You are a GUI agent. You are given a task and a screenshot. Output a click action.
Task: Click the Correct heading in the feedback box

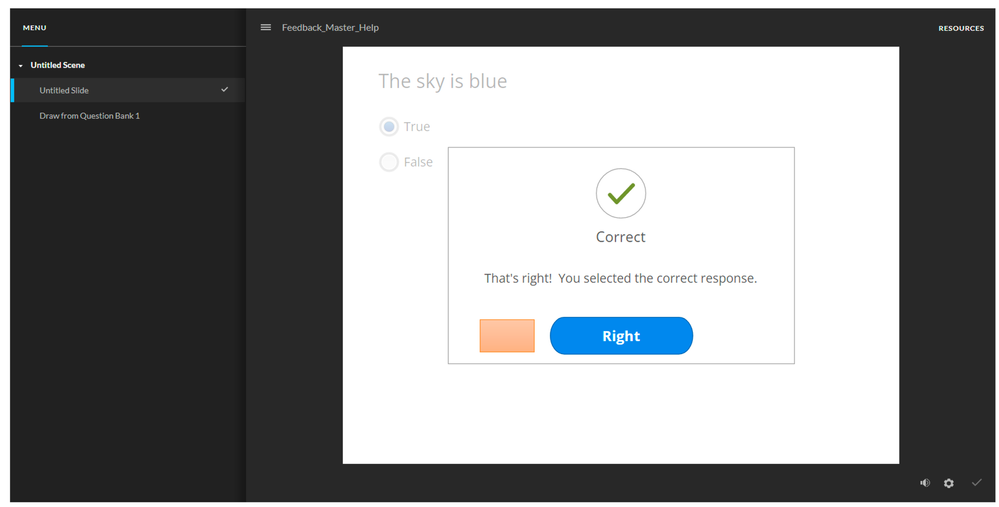[621, 237]
